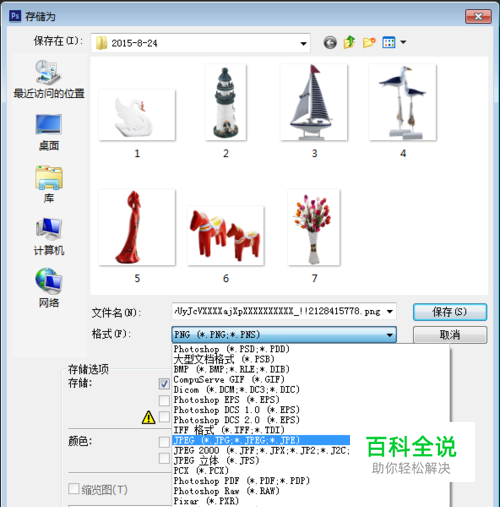Open Network (网络) shortcut
The image size is (500, 507).
tap(49, 288)
